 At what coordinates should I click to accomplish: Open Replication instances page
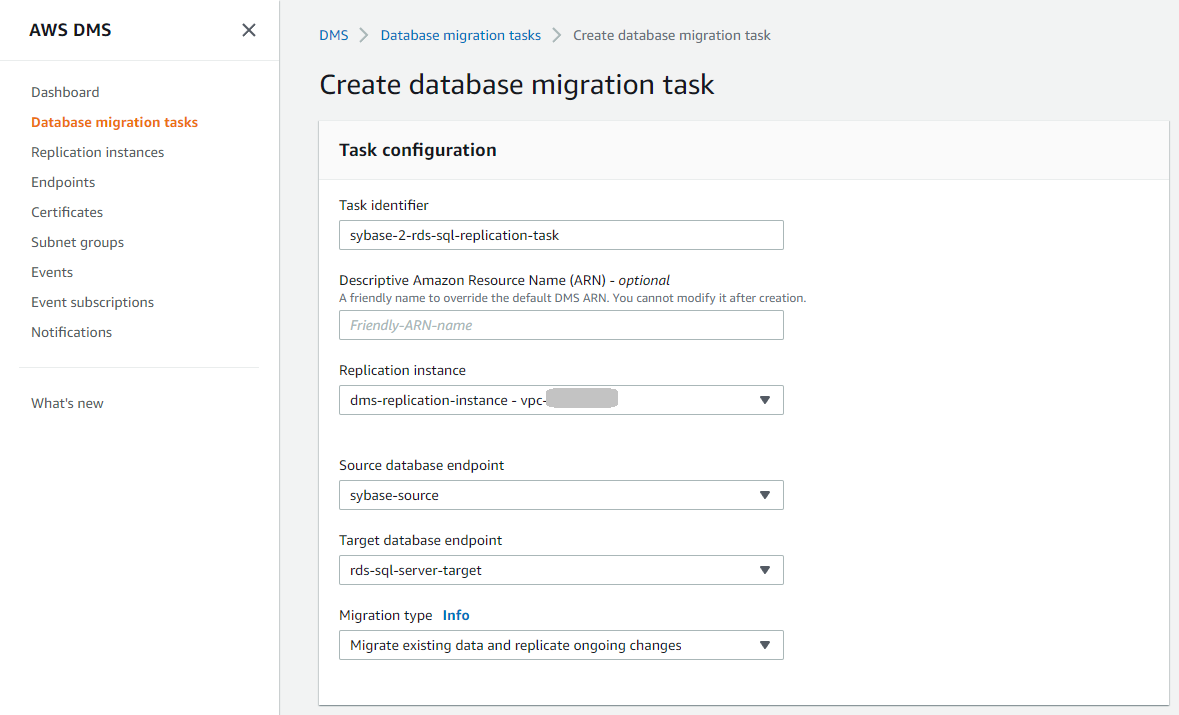click(x=97, y=152)
